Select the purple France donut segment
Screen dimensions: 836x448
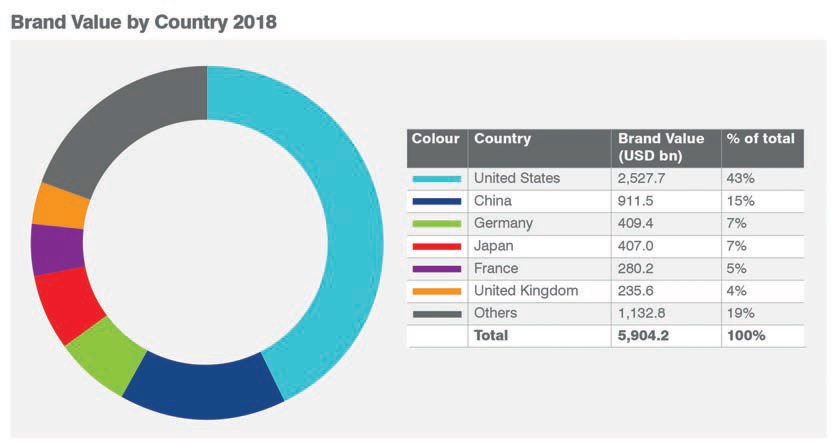point(58,250)
